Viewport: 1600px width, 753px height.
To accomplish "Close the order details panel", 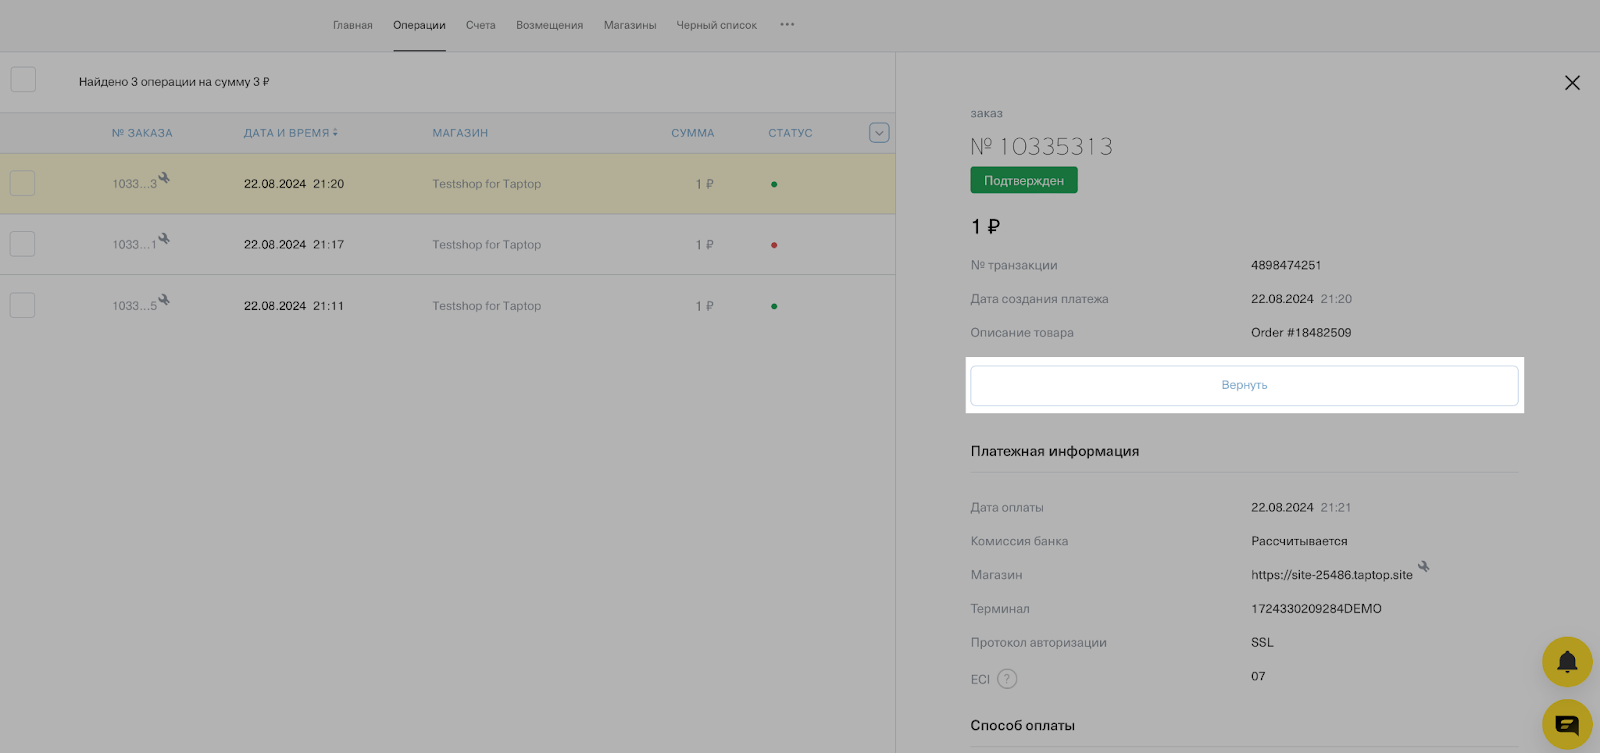I will coord(1572,83).
